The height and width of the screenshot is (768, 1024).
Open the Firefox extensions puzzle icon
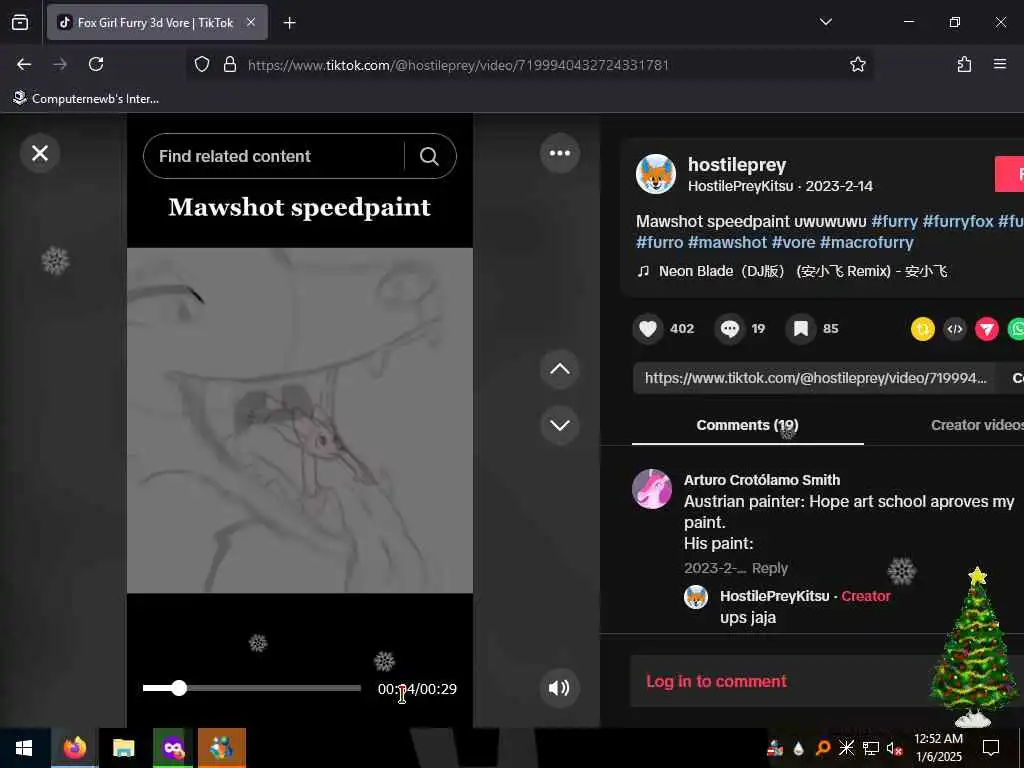pyautogui.click(x=964, y=64)
